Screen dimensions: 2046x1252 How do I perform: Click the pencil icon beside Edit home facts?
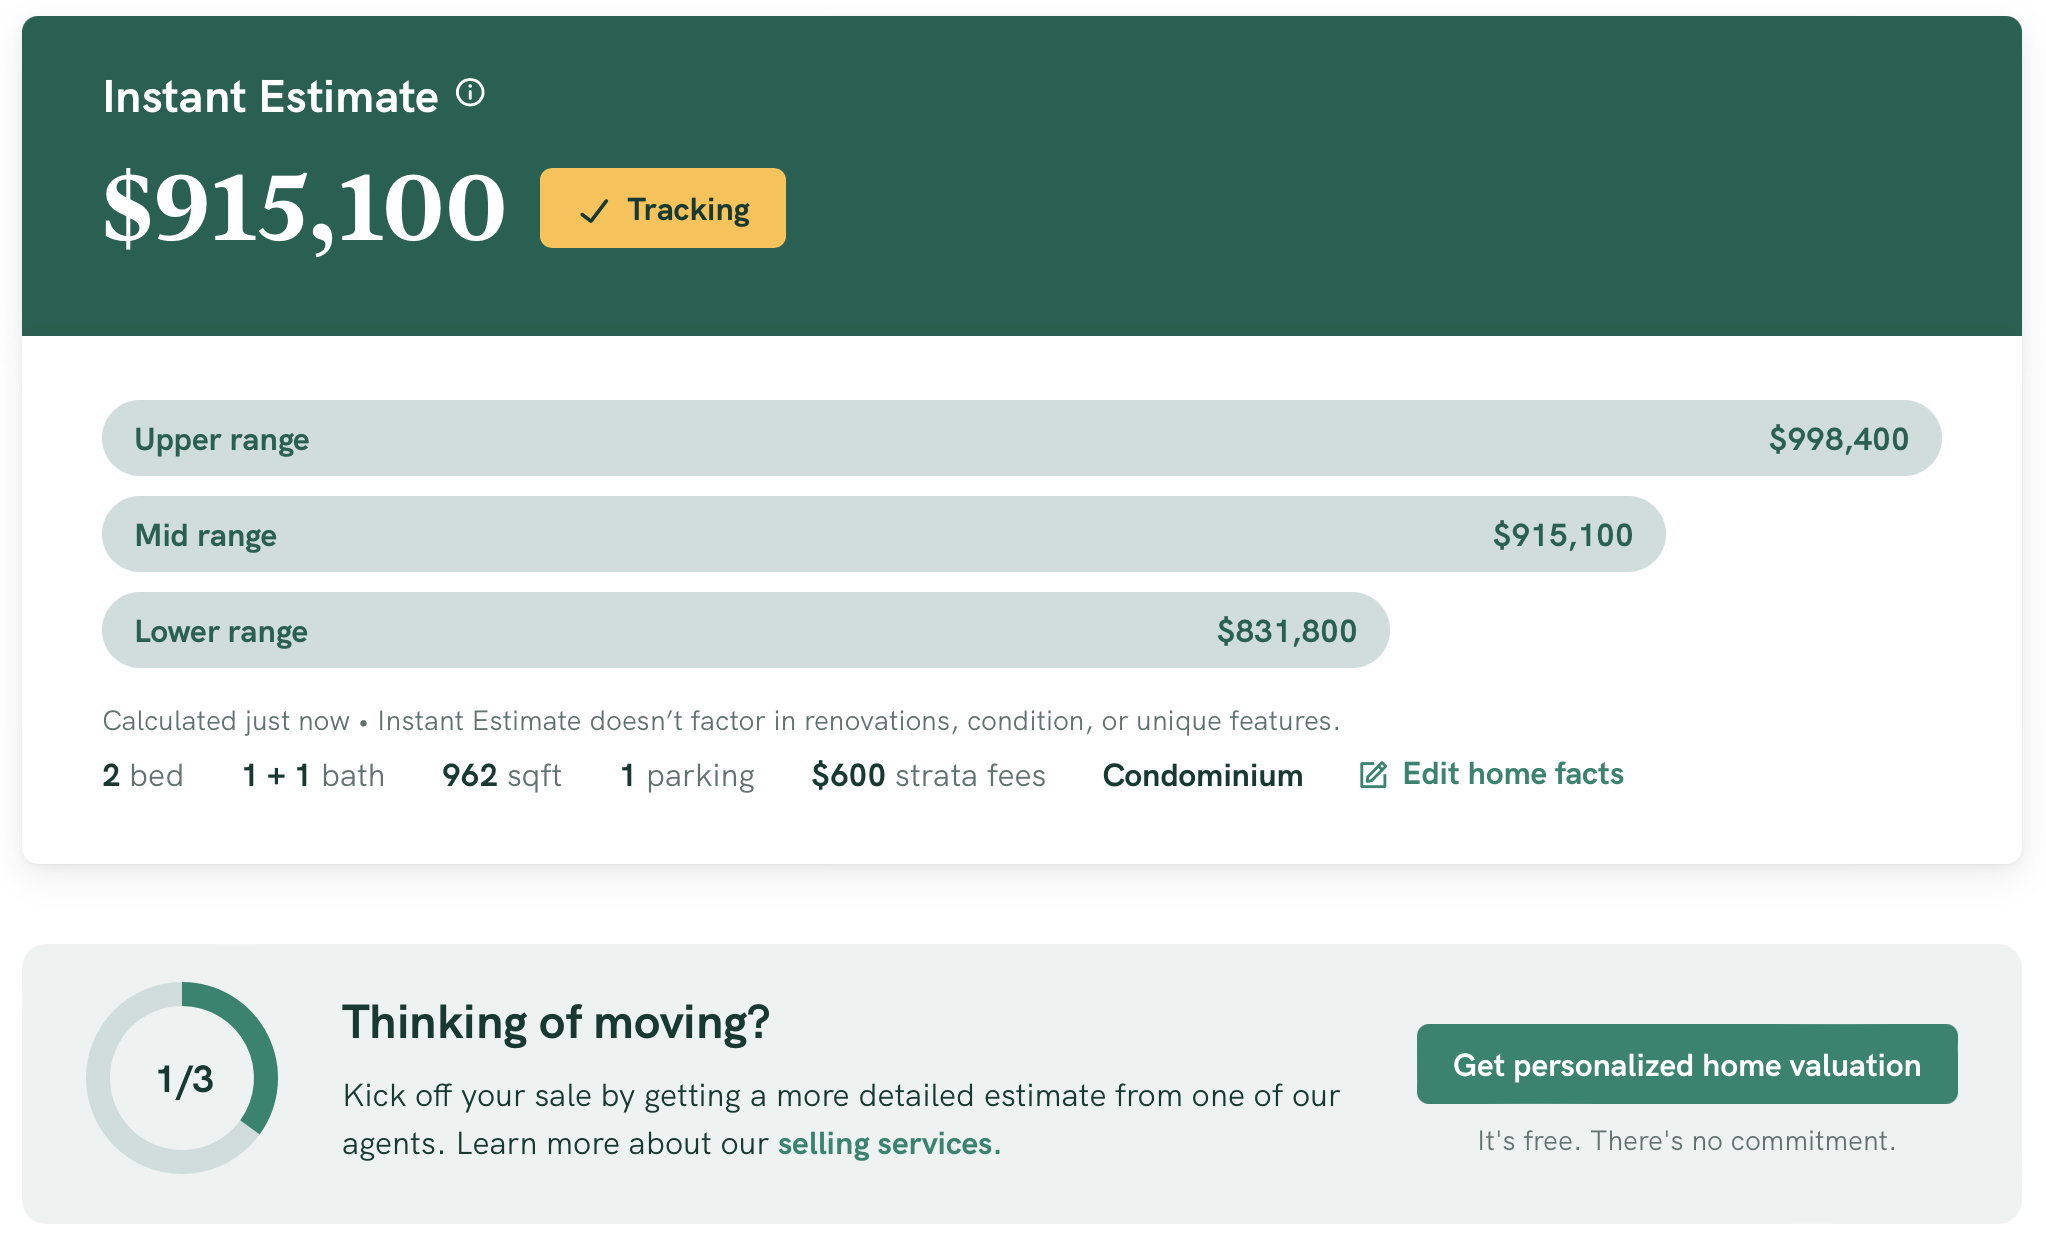point(1373,775)
